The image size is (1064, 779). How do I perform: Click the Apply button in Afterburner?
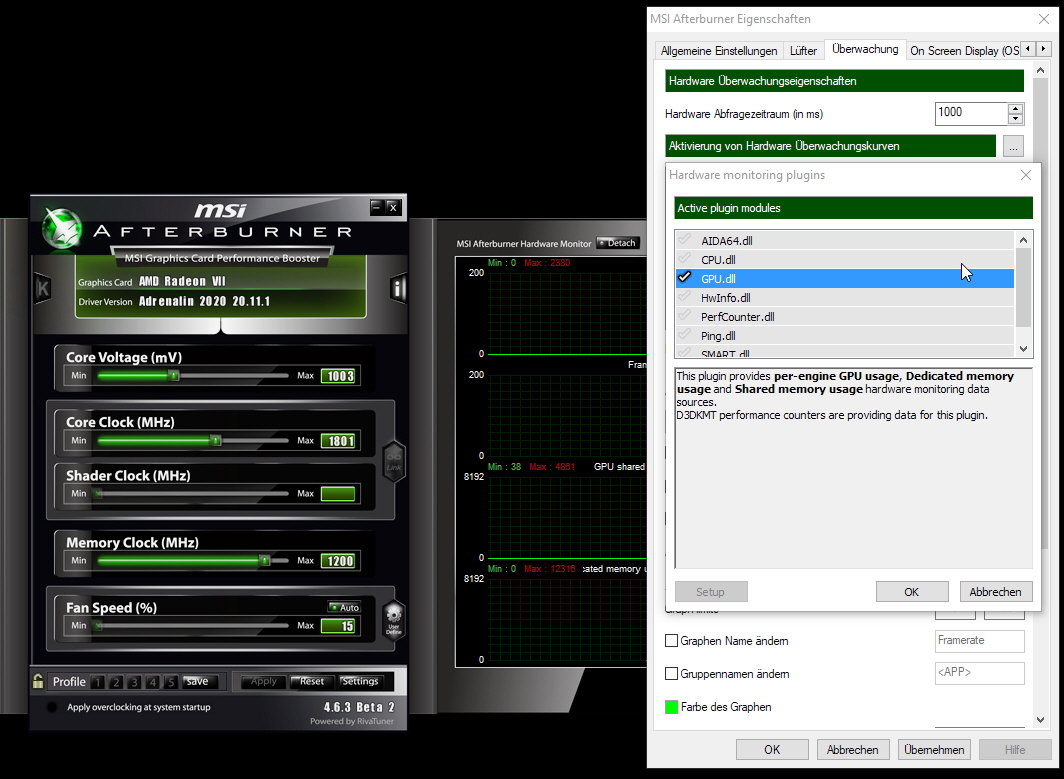(263, 681)
